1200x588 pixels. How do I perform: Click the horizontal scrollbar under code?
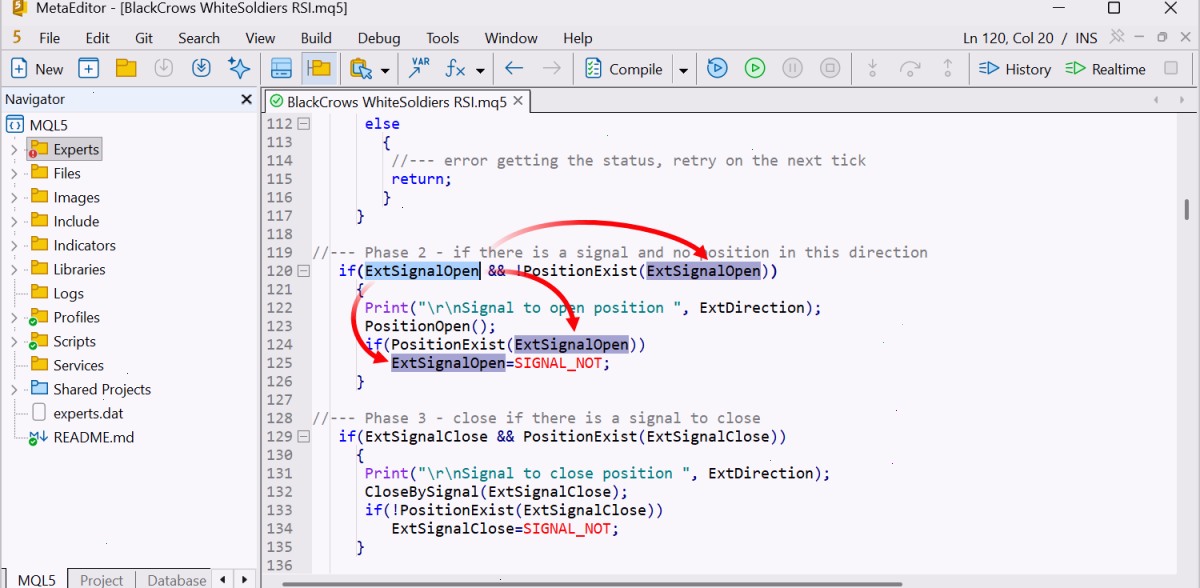coord(592,583)
